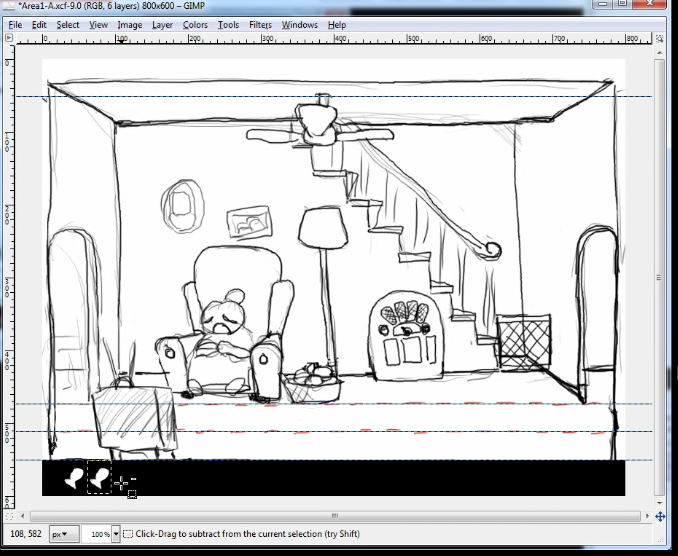Click the vertical scrollbar thumb
The height and width of the screenshot is (556, 678).
[659, 278]
